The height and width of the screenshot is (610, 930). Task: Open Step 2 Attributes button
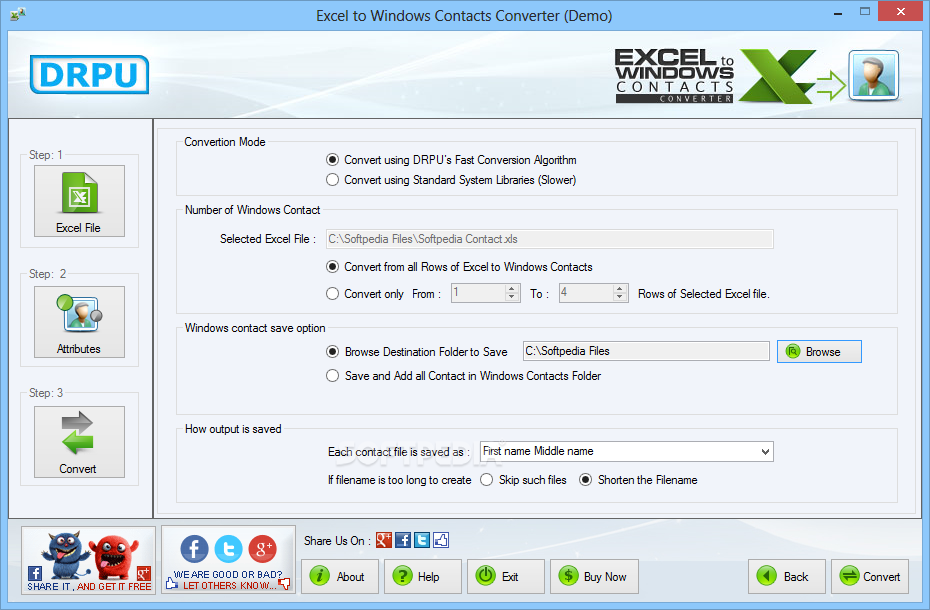79,322
